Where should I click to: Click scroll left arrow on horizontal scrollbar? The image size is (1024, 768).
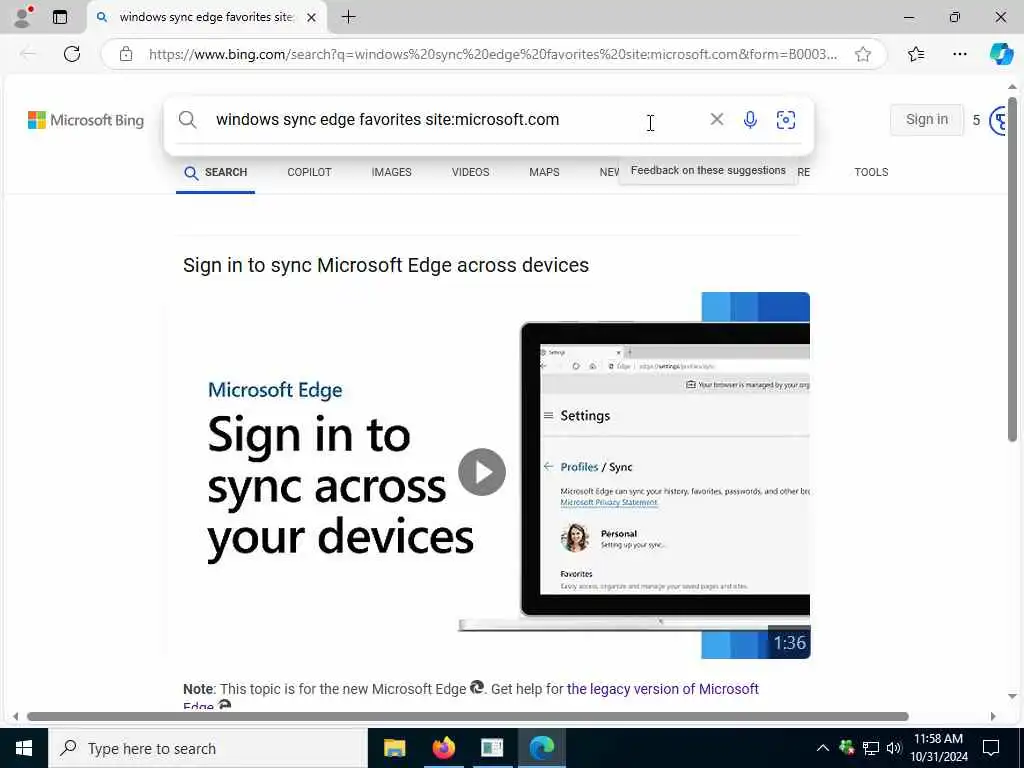click(16, 716)
